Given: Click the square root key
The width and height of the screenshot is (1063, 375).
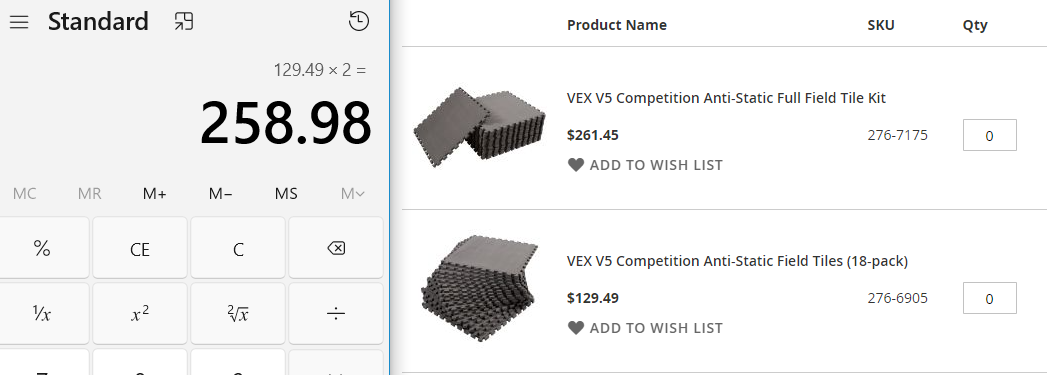Looking at the screenshot, I should point(238,313).
